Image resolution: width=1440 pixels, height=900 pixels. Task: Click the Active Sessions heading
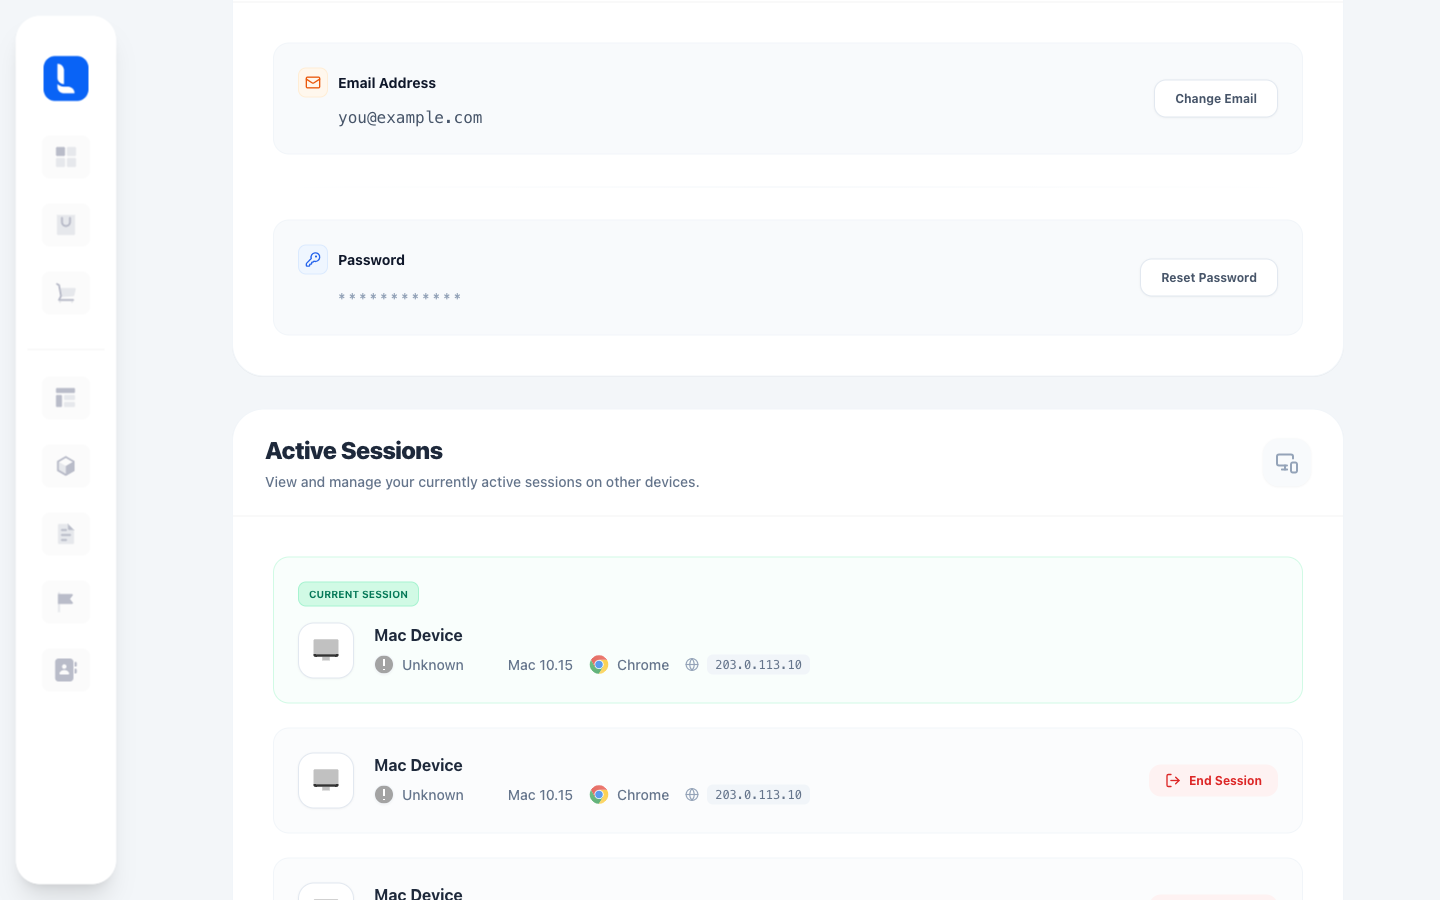point(354,451)
